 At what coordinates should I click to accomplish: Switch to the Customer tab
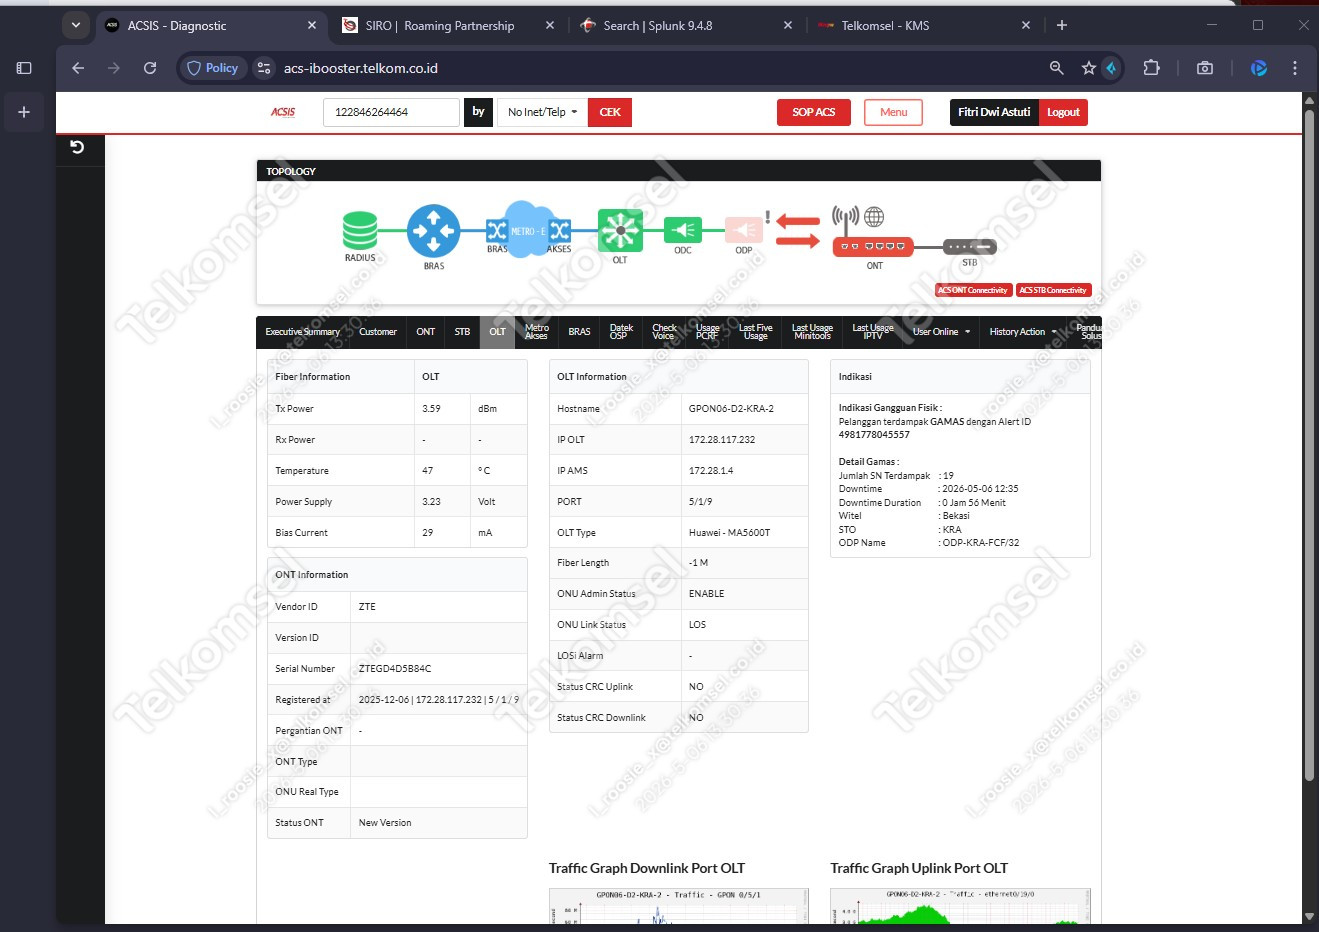pyautogui.click(x=378, y=332)
